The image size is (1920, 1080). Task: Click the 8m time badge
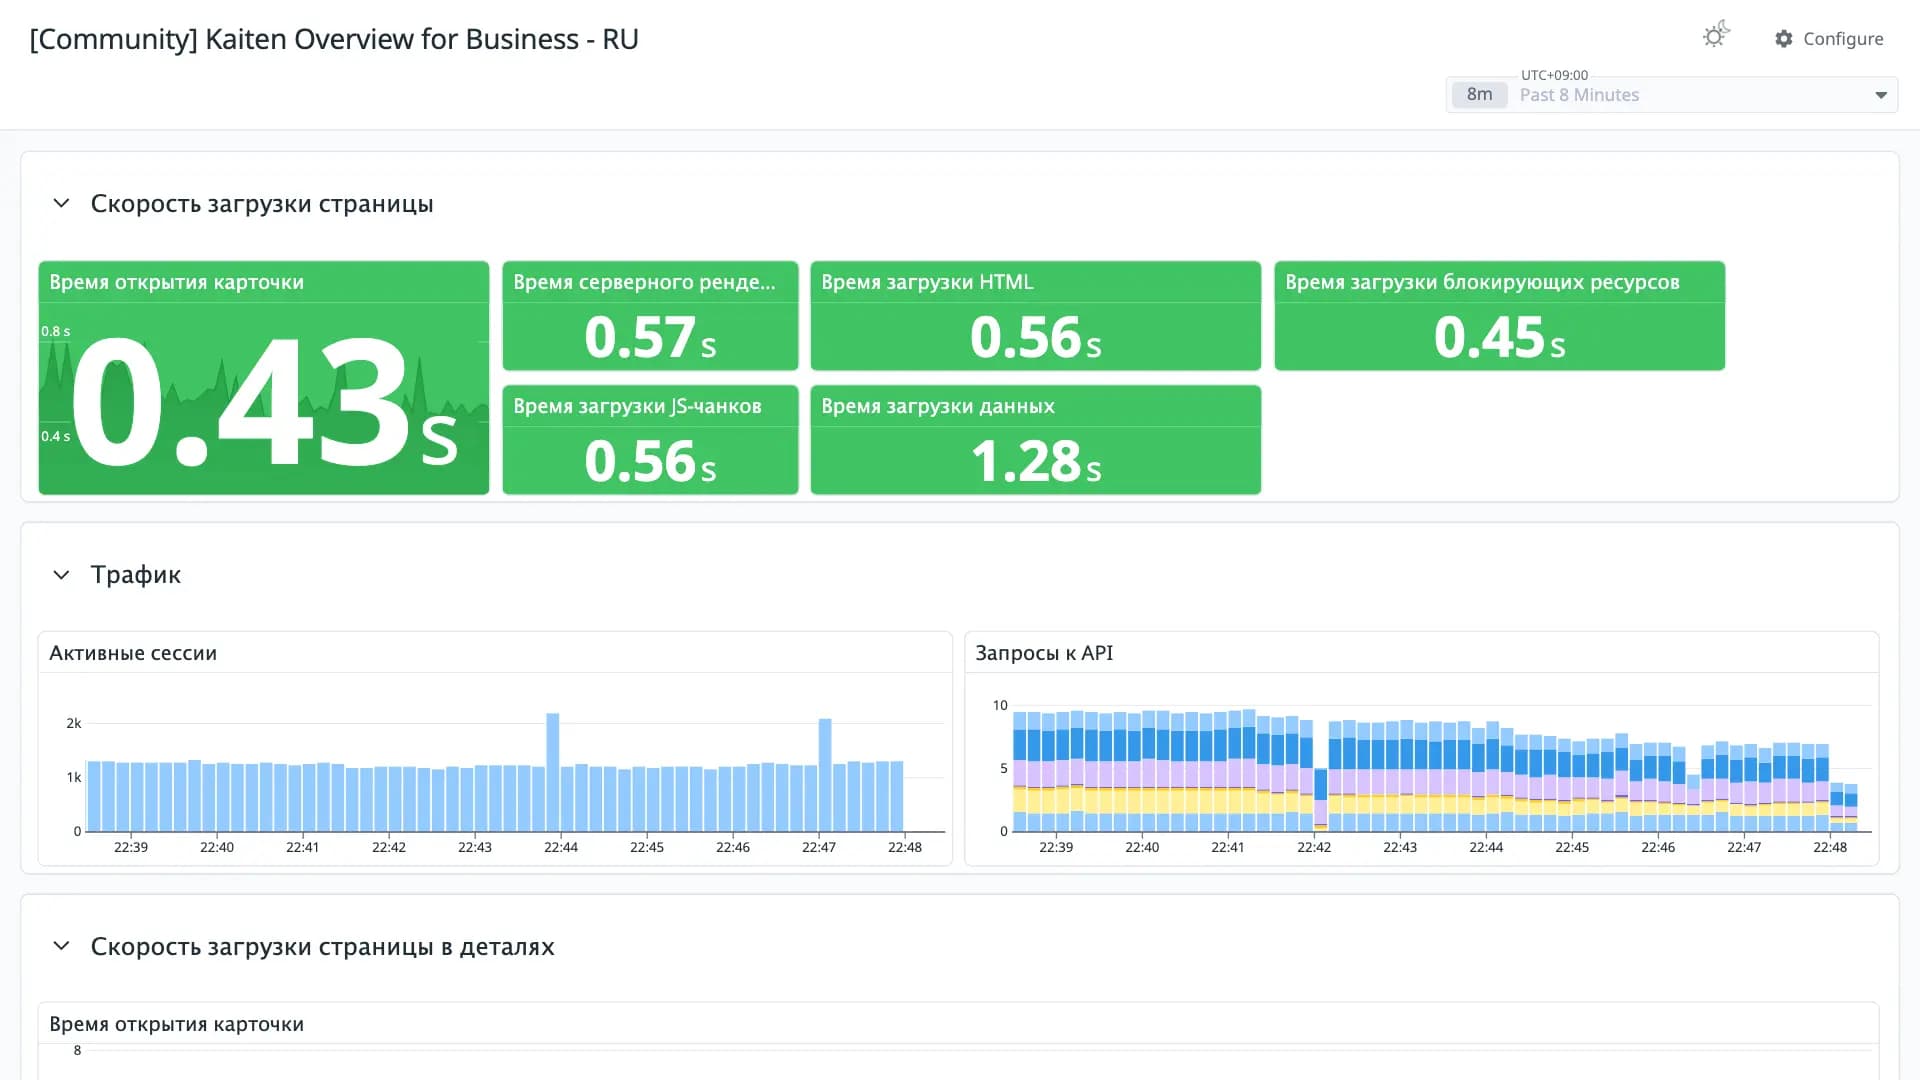coord(1479,95)
